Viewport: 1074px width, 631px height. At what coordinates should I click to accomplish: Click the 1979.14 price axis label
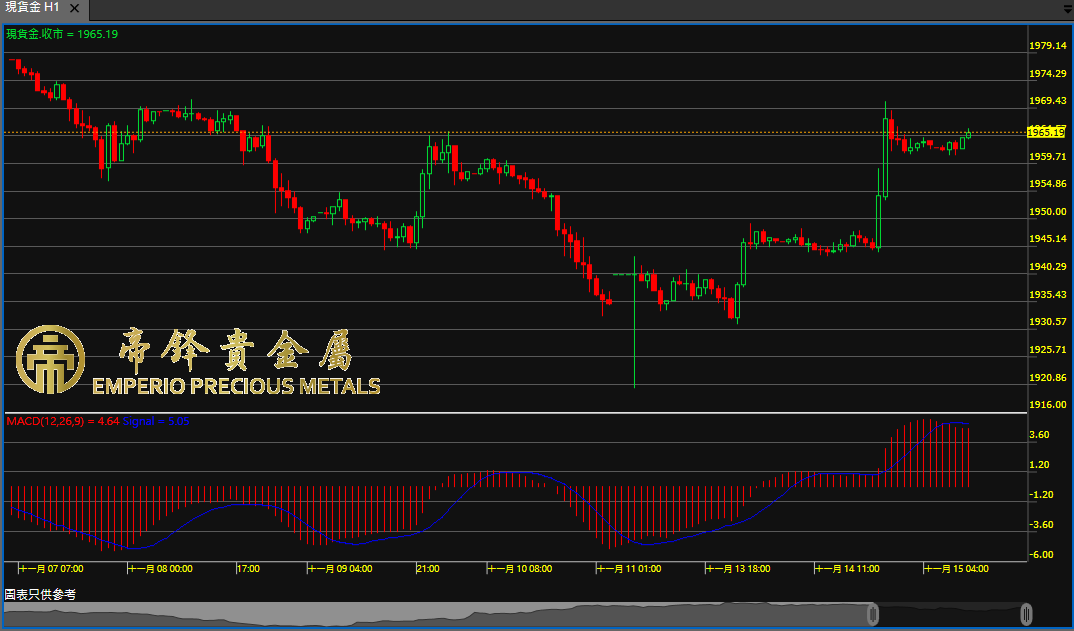coord(1048,45)
